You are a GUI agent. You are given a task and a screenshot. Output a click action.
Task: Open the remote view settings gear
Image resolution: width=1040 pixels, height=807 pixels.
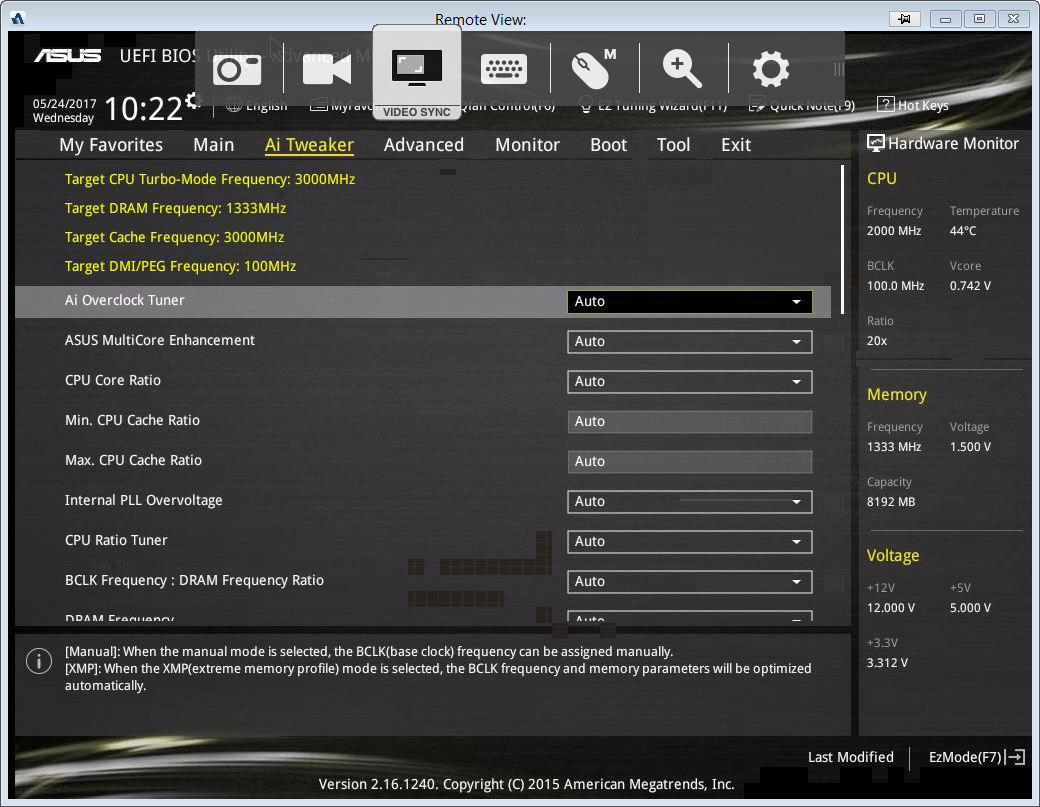point(771,69)
